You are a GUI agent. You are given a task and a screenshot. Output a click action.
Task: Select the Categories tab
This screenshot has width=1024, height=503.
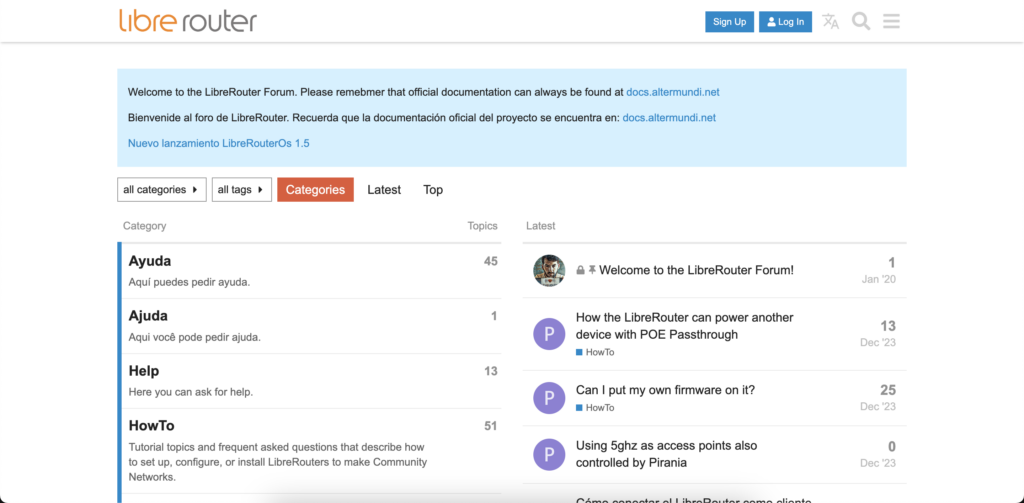pos(315,190)
